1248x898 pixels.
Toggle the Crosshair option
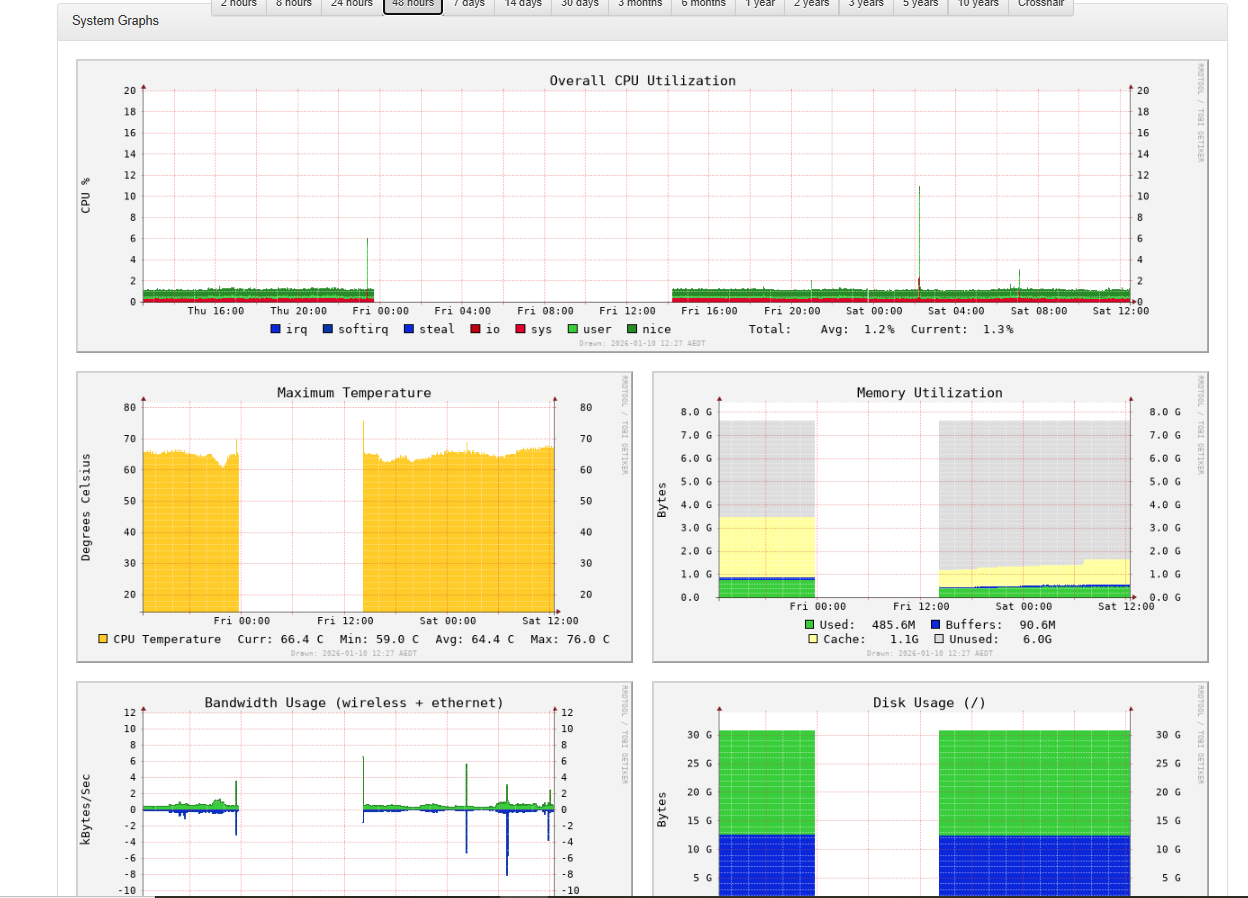coord(1041,6)
